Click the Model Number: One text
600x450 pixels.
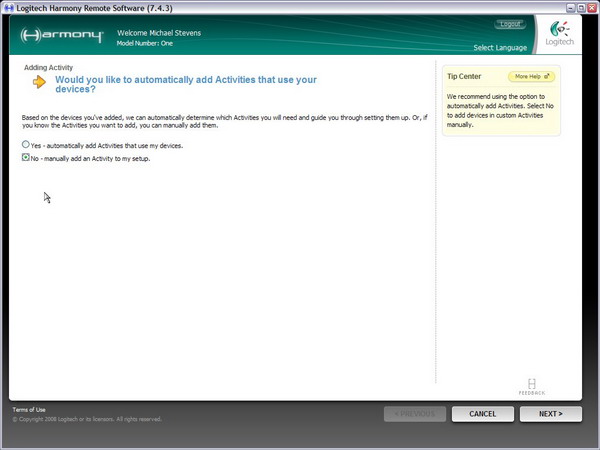click(x=145, y=43)
